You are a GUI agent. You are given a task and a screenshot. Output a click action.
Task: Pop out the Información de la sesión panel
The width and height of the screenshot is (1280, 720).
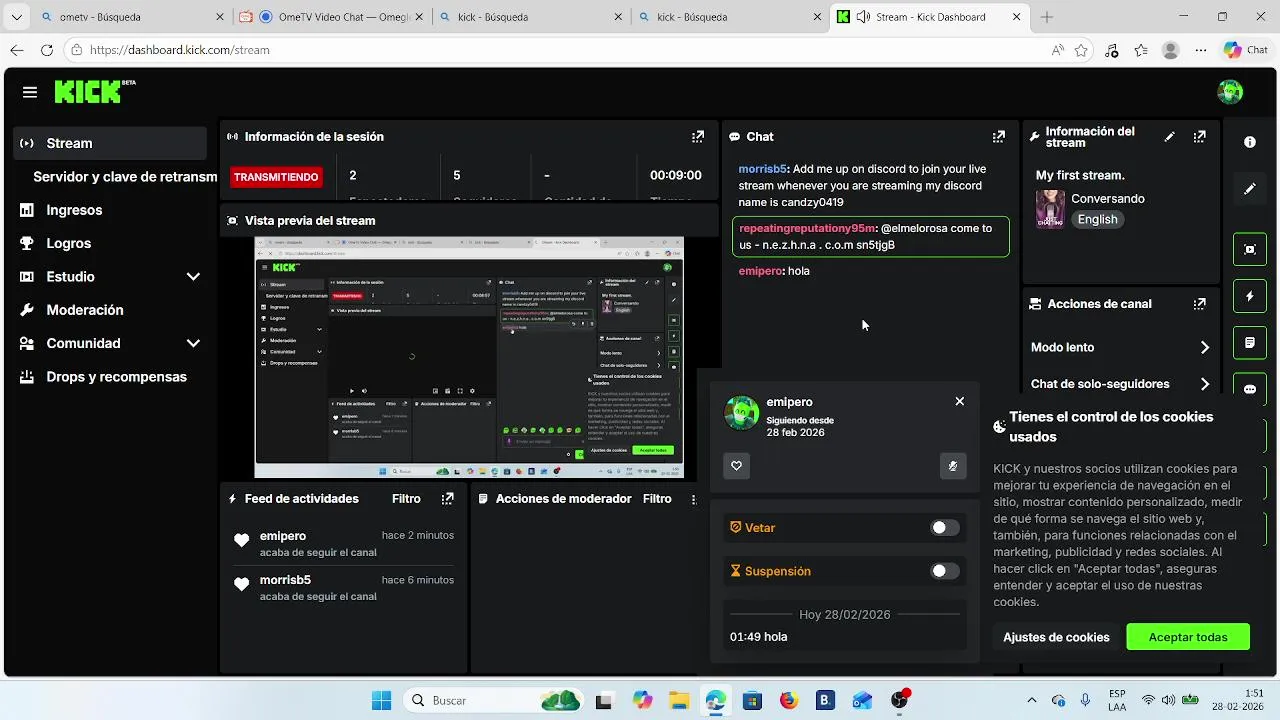coord(698,137)
